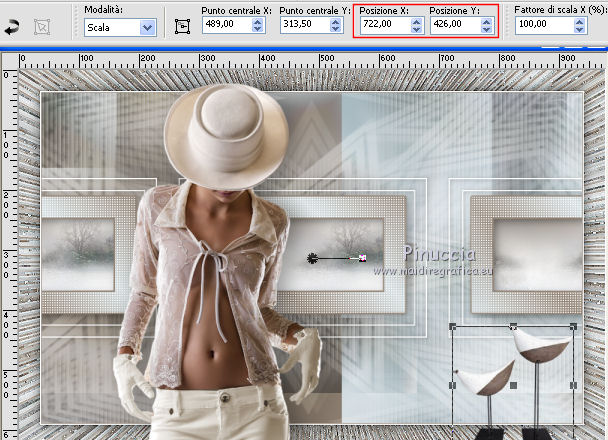This screenshot has height=440, width=608.
Task: Decrease Punto centrale Y value
Action: coord(335,29)
